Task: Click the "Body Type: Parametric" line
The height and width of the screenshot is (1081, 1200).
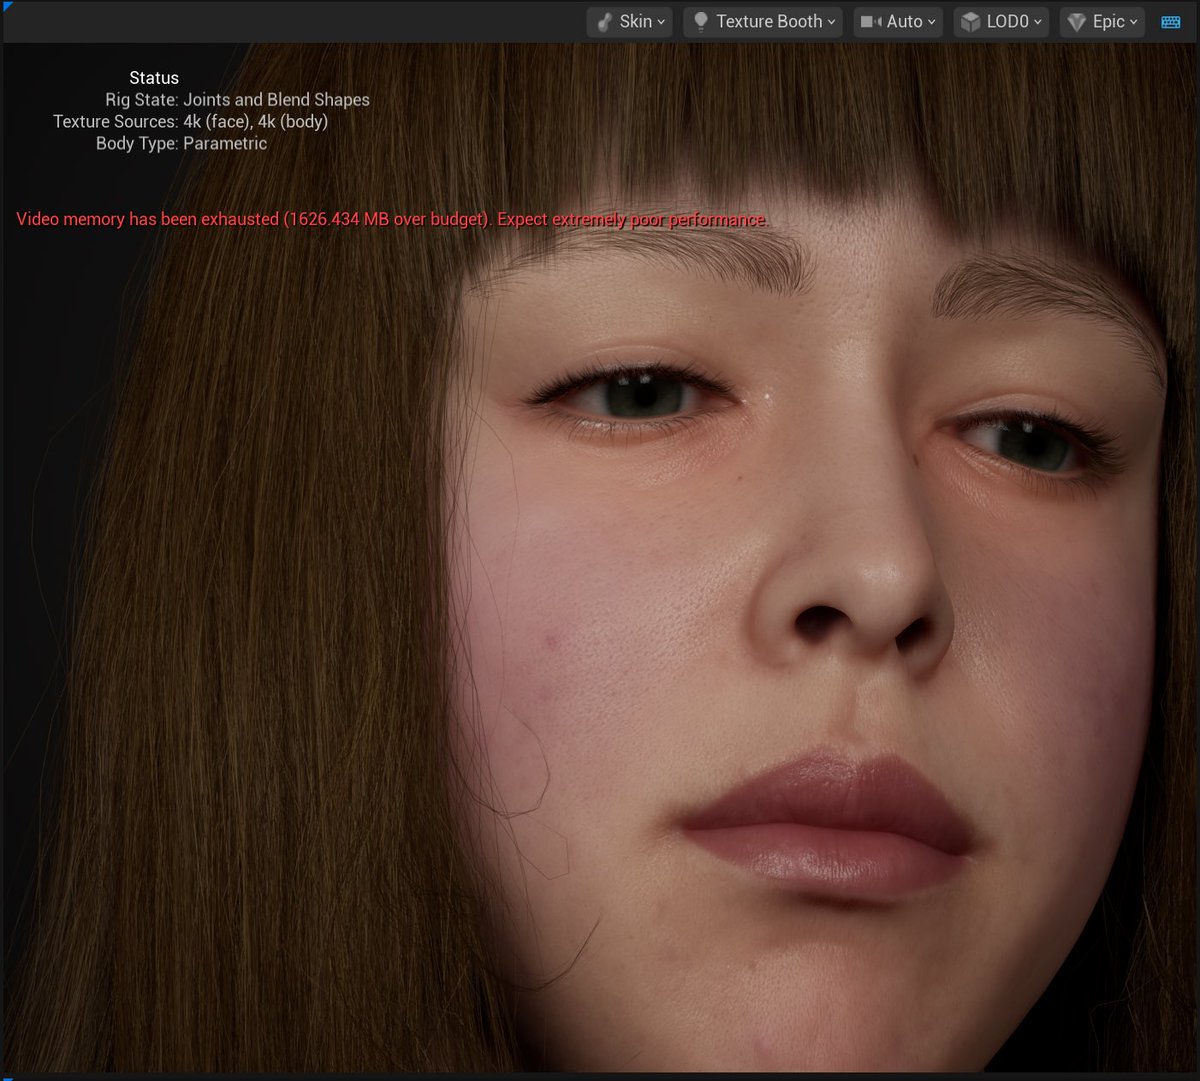Action: (x=181, y=144)
